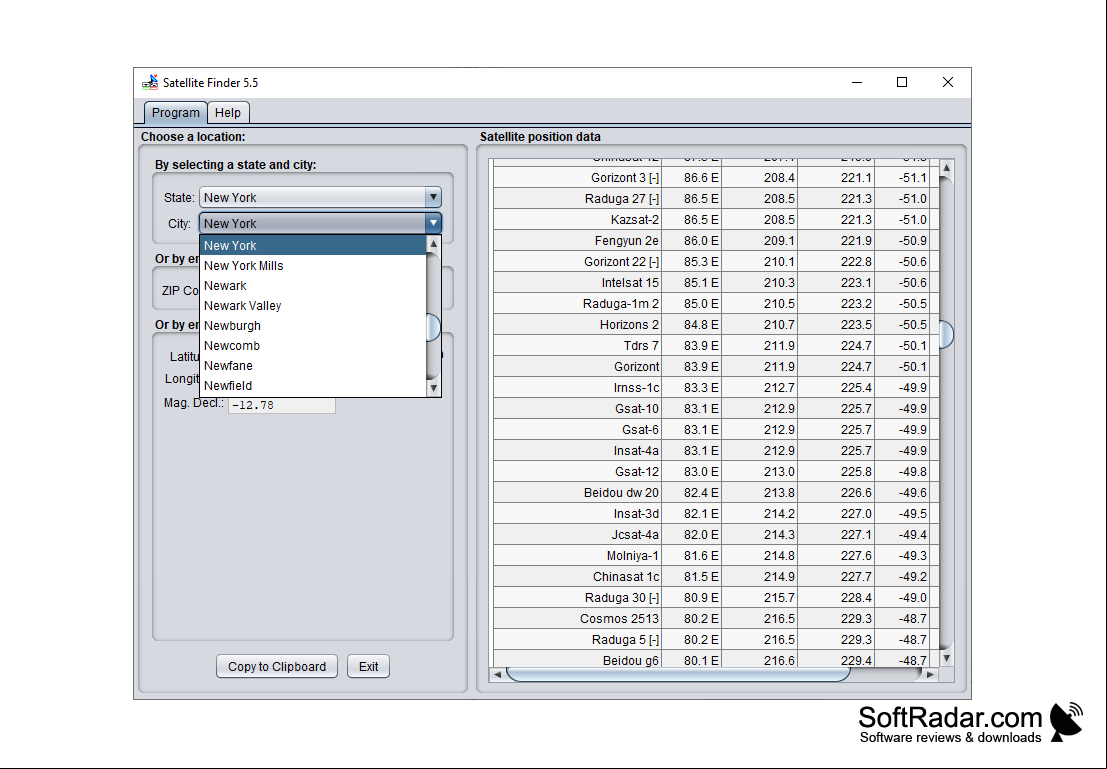This screenshot has height=769, width=1107.
Task: Click the State dropdown arrow button
Action: [x=433, y=198]
